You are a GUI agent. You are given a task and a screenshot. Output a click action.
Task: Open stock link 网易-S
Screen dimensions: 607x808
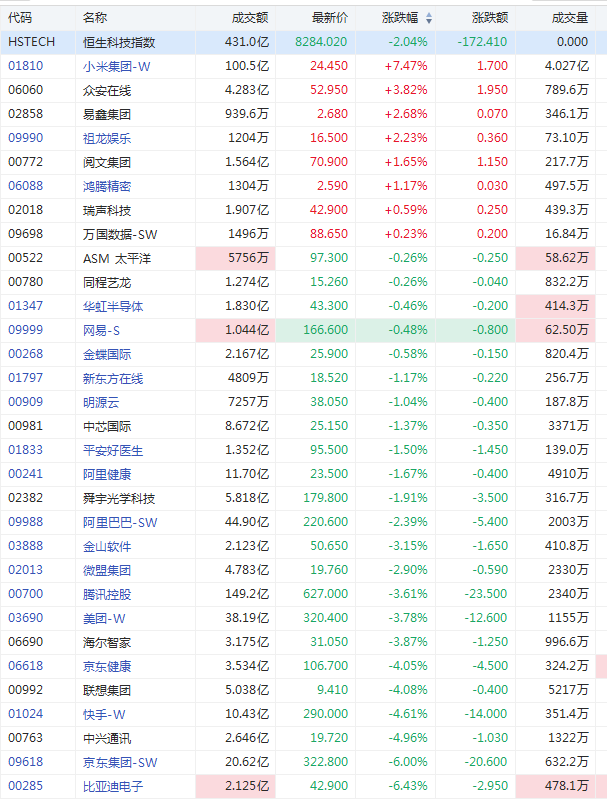(102, 330)
